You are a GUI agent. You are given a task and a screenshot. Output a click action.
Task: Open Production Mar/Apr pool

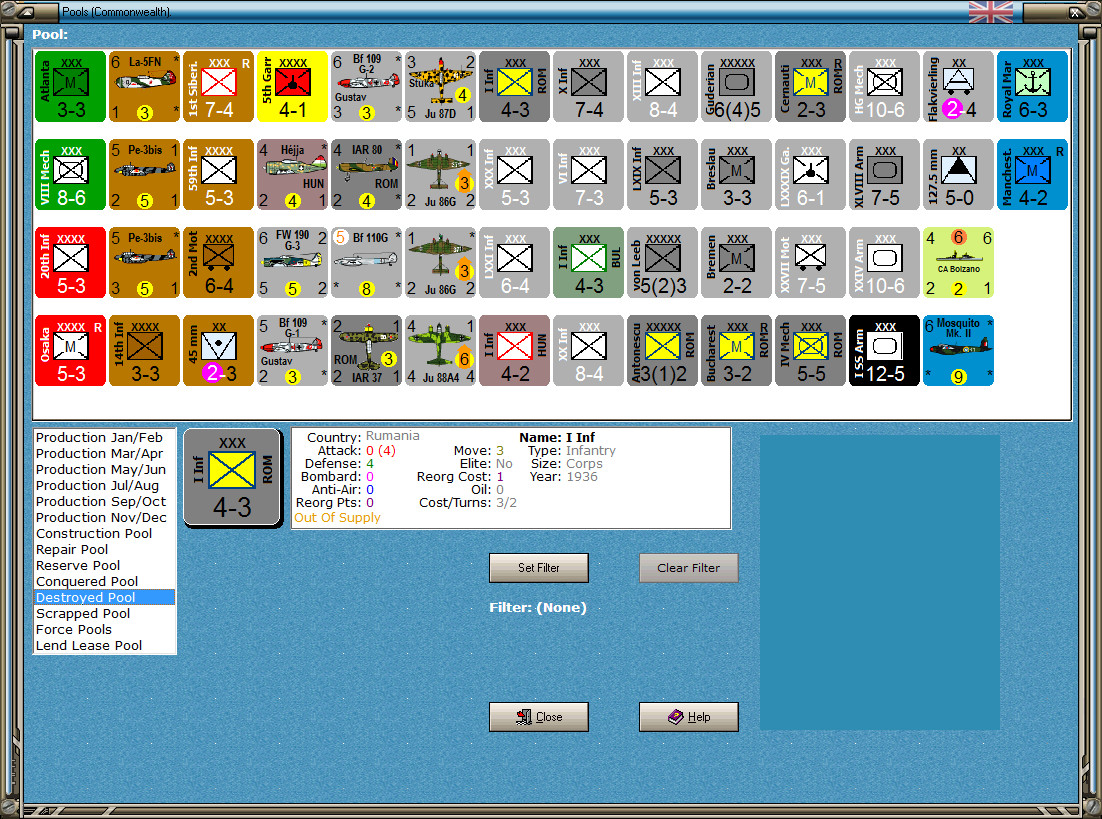point(104,453)
